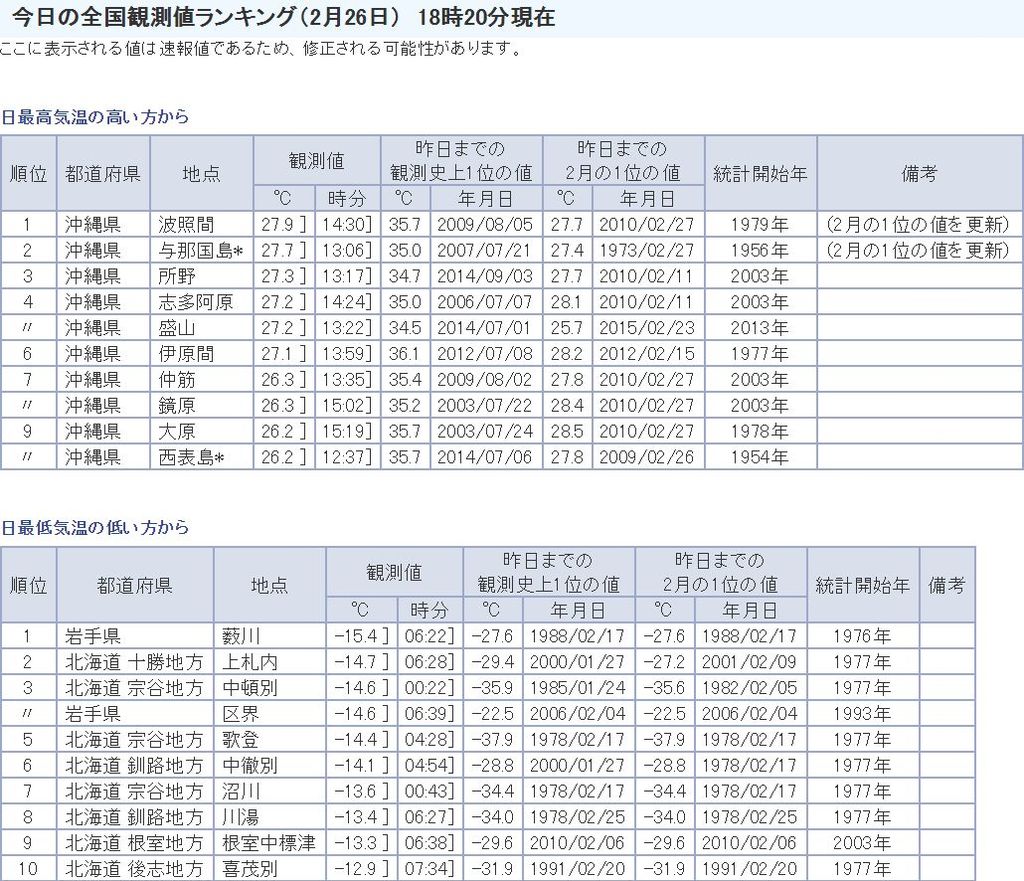Viewport: 1024px width, 881px height.
Task: Click the 日最高気温の高い方から section heading
Action: click(95, 117)
